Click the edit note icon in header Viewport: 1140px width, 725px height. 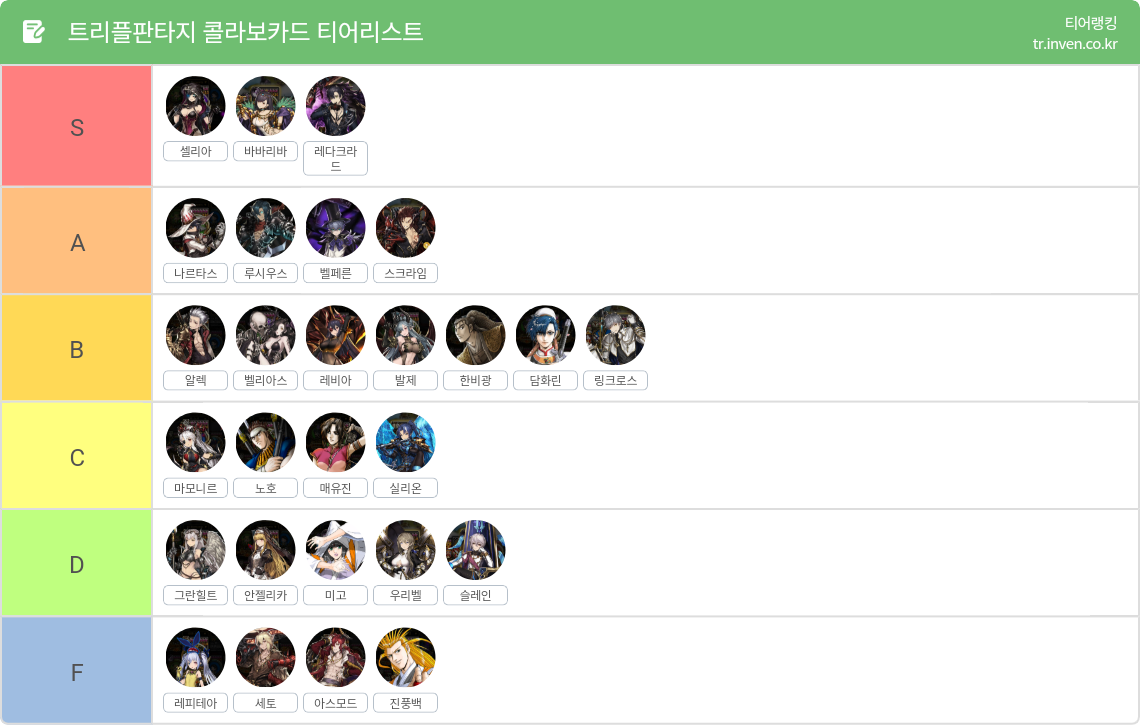coord(33,32)
